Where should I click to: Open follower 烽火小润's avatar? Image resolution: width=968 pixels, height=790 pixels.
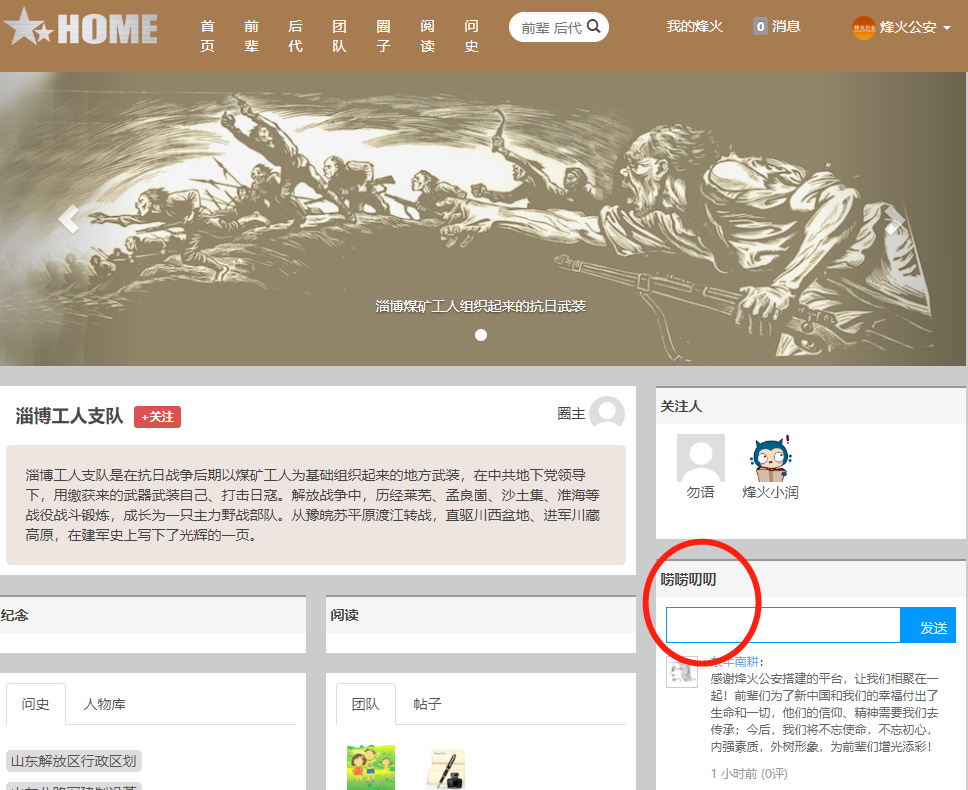770,458
